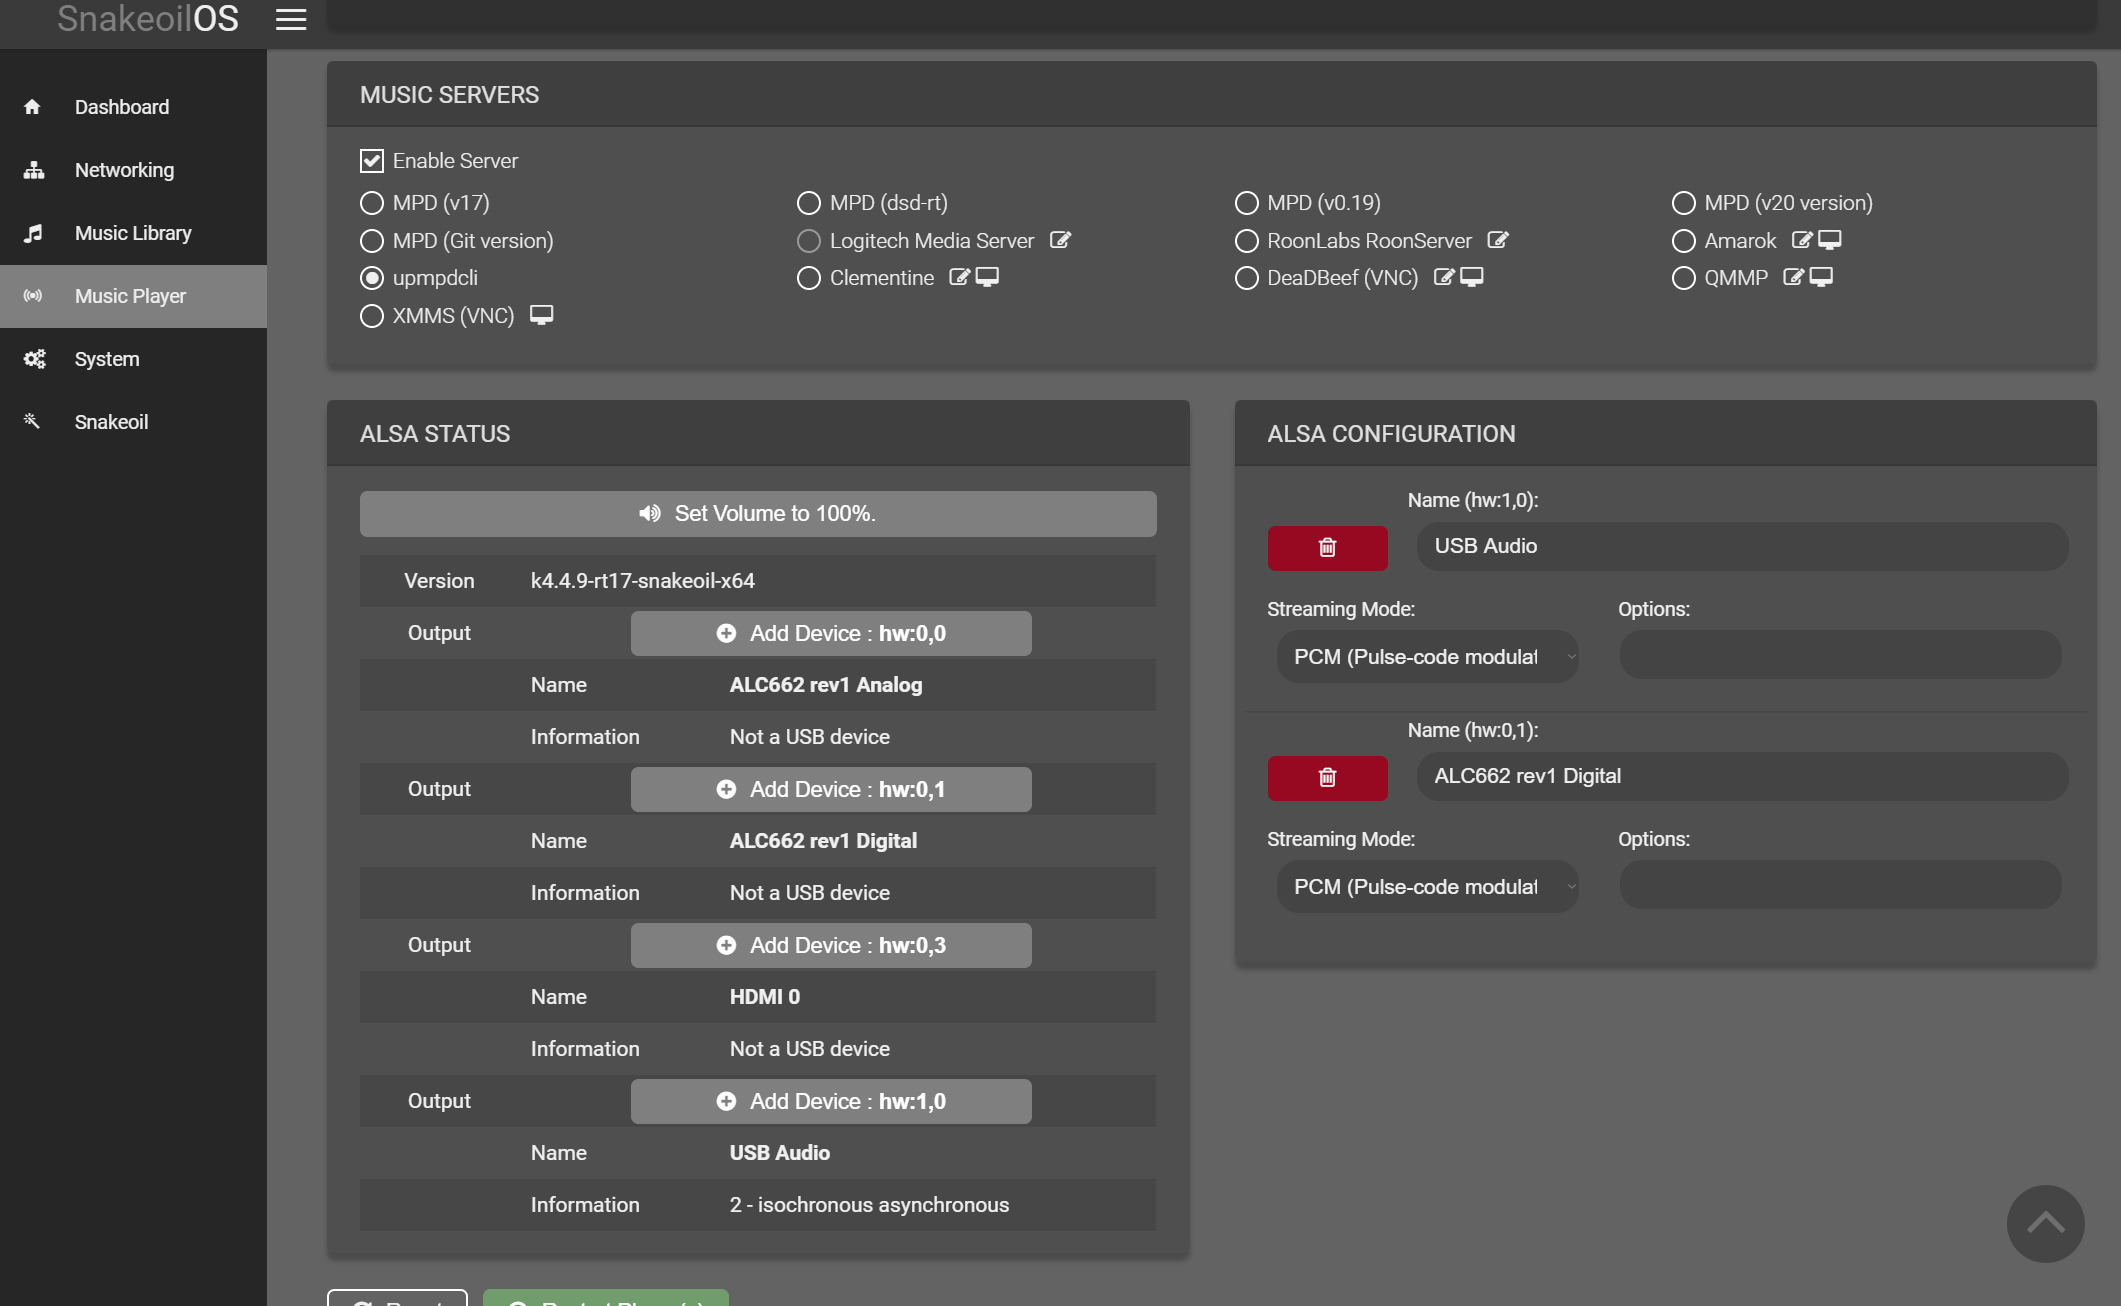Delete the ALC662 rev1 Digital device with trash icon
The height and width of the screenshot is (1306, 2121).
point(1327,778)
